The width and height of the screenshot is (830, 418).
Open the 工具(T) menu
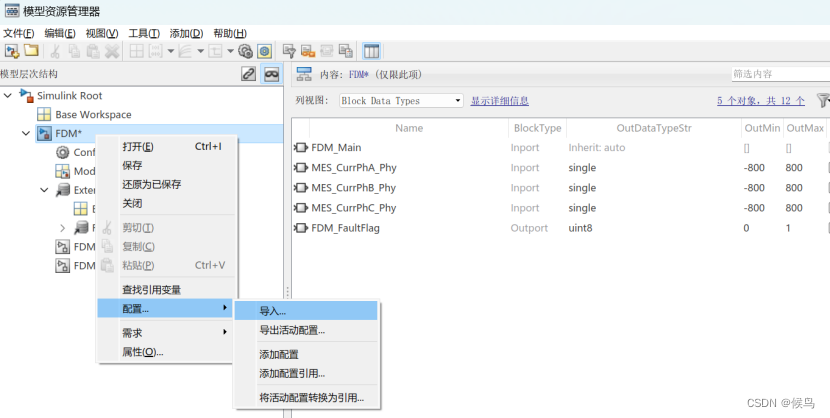[x=144, y=33]
